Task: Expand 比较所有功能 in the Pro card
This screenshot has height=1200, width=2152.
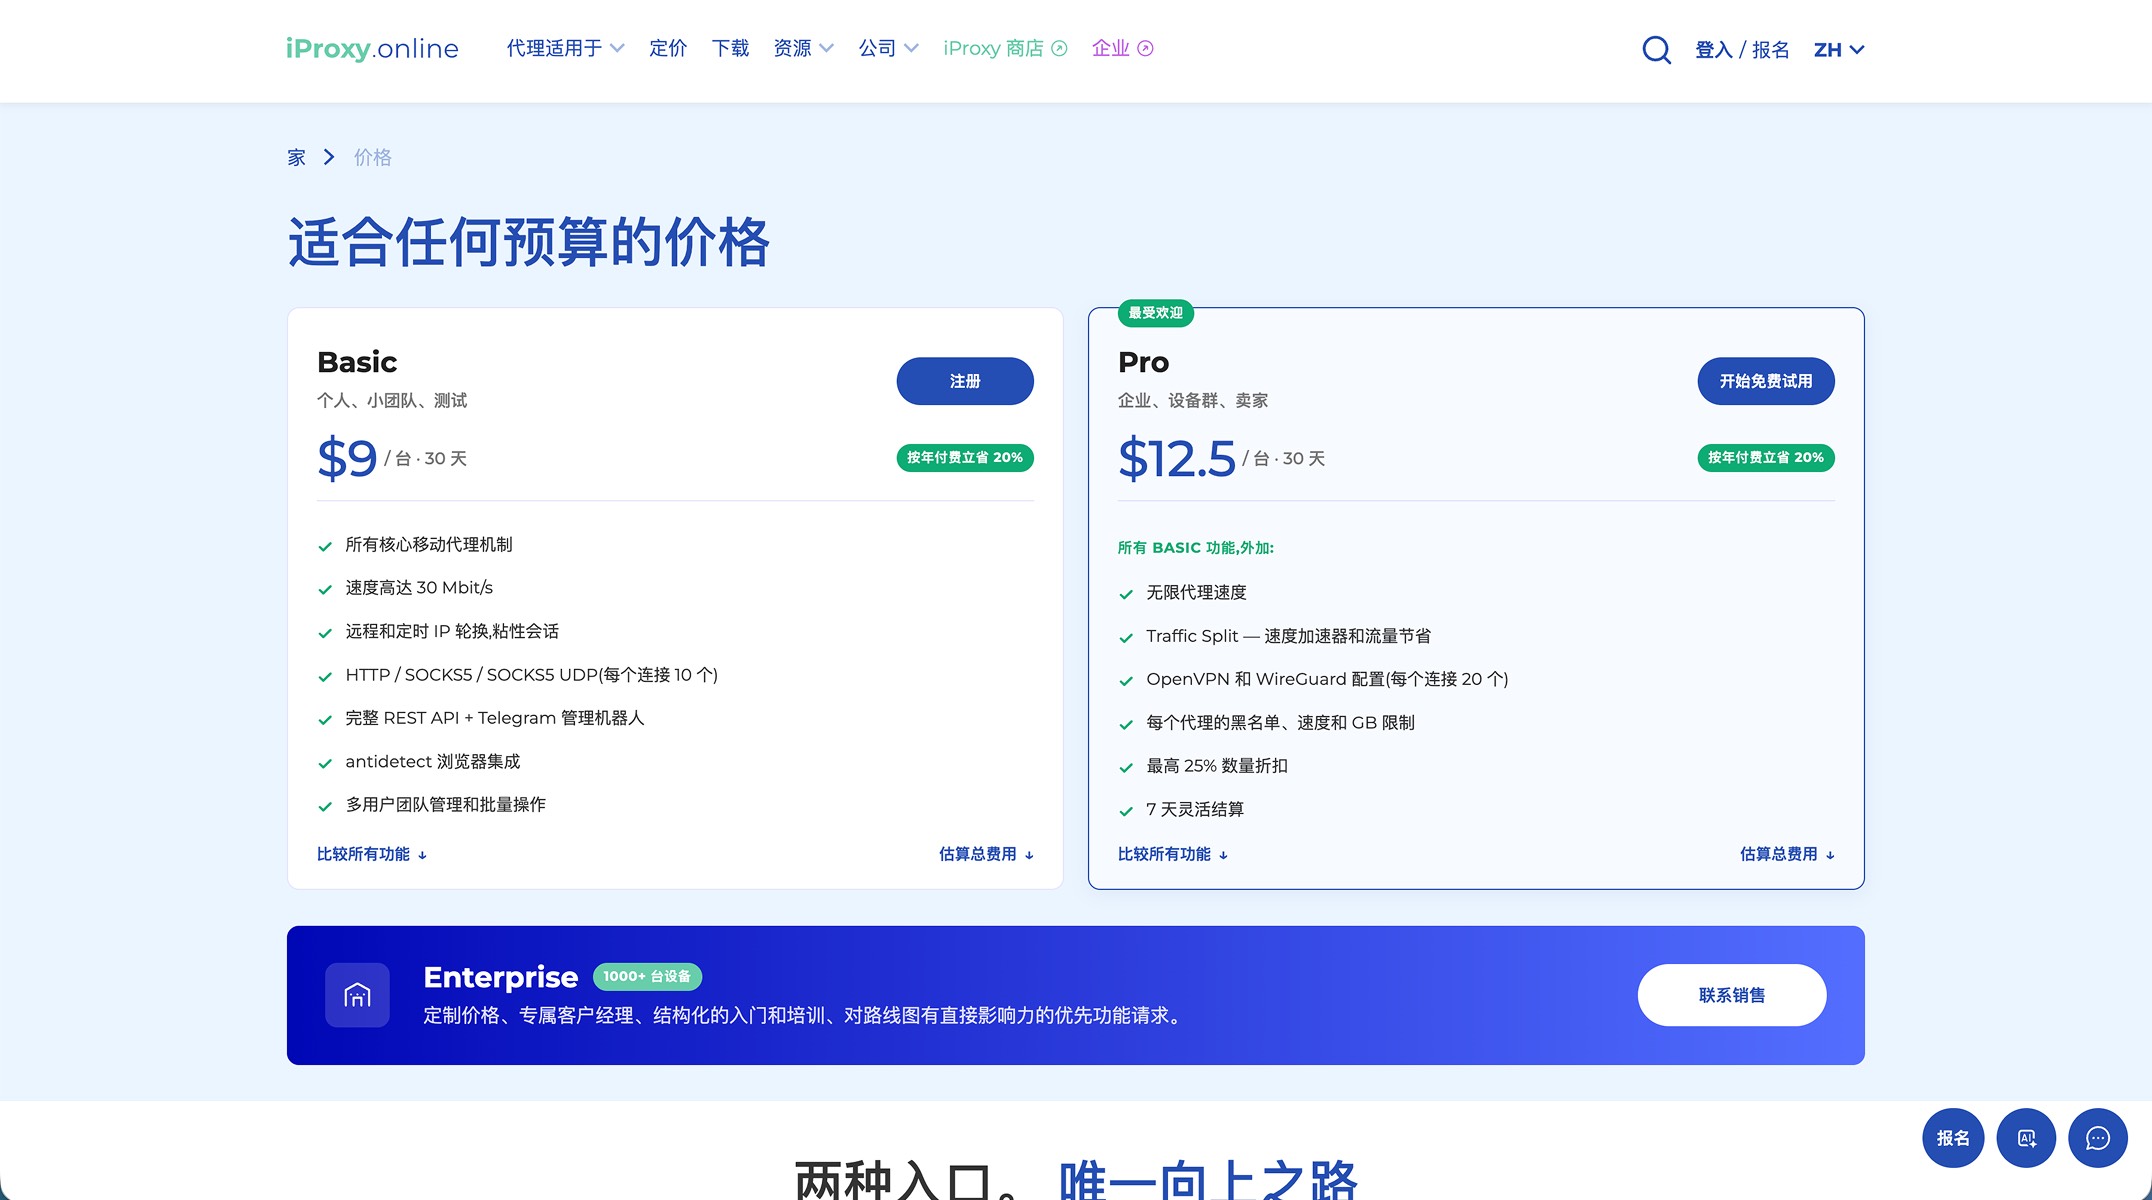Action: tap(1173, 854)
